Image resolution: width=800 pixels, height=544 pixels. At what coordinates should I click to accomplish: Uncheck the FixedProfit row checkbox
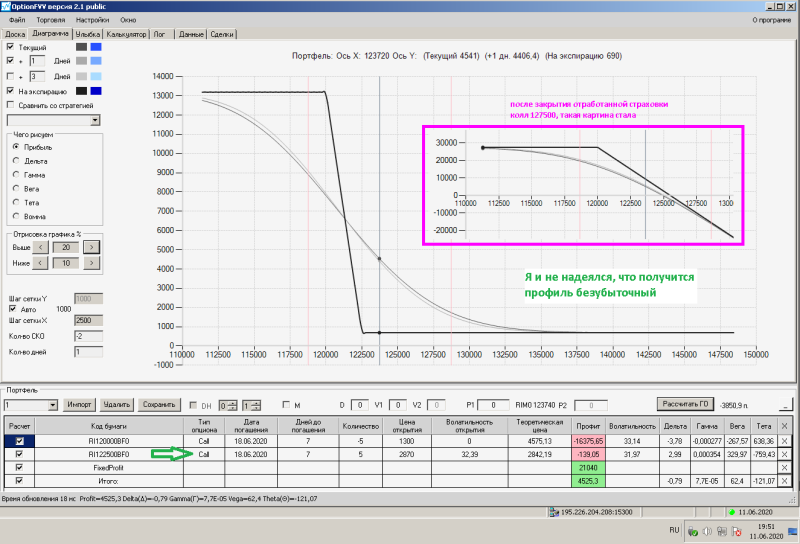(19, 467)
